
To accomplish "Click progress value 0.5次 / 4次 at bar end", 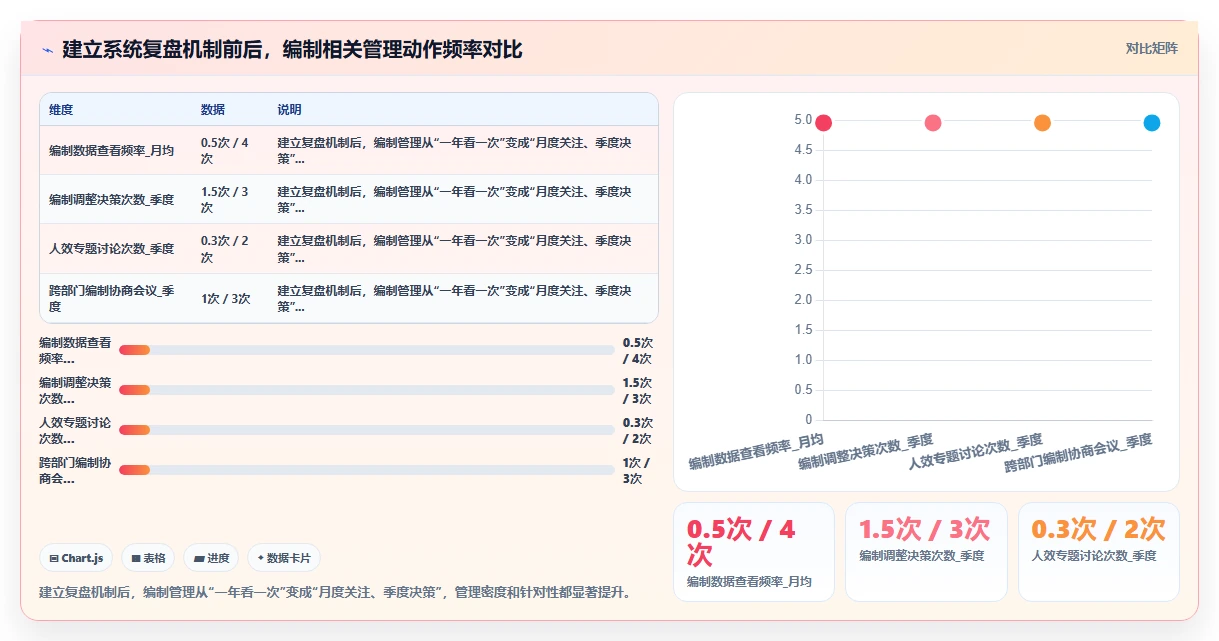I will (x=637, y=350).
